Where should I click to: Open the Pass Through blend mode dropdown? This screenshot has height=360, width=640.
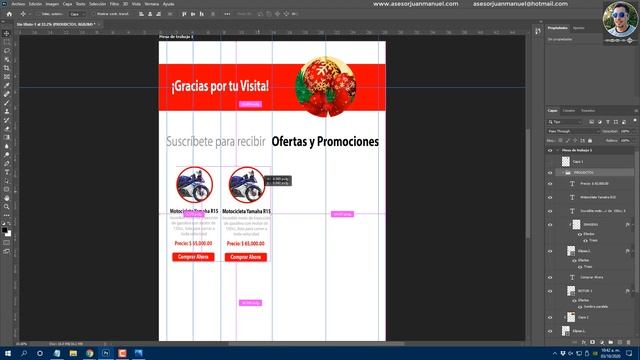[x=573, y=131]
